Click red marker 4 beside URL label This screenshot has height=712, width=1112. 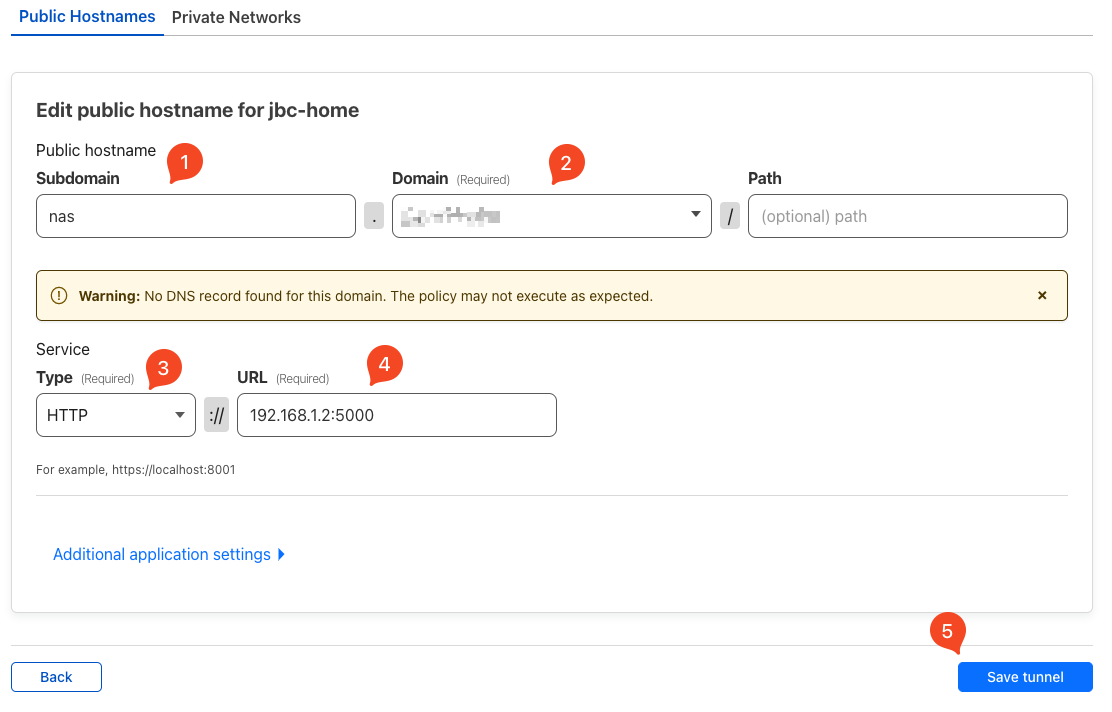pyautogui.click(x=385, y=364)
